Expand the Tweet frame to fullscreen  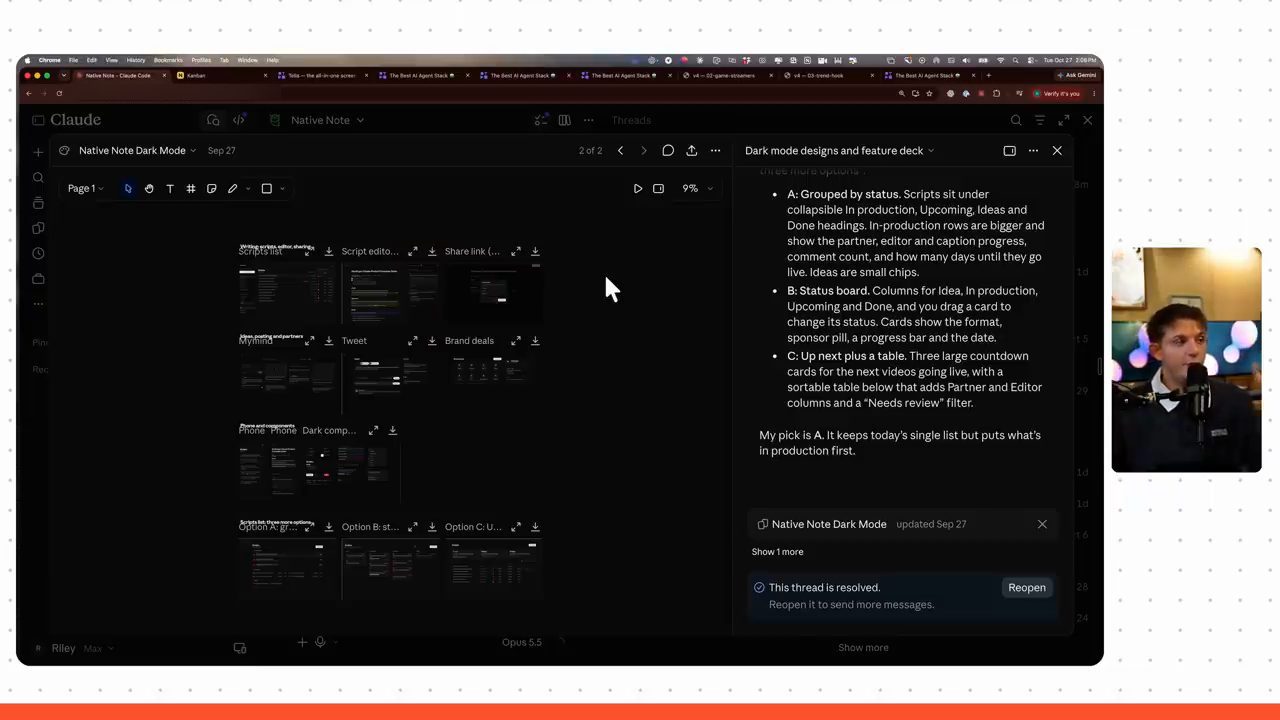(413, 341)
